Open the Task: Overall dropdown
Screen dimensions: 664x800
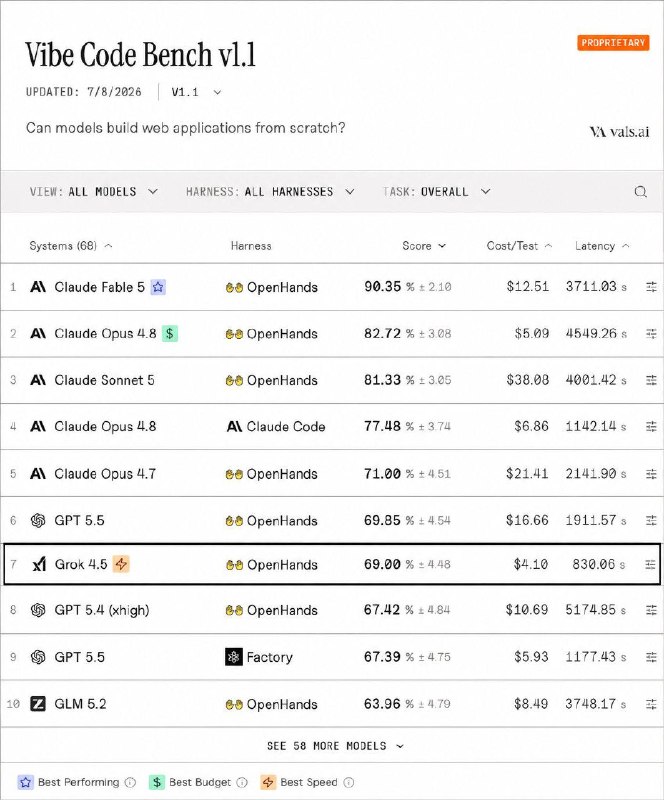pyautogui.click(x=436, y=192)
